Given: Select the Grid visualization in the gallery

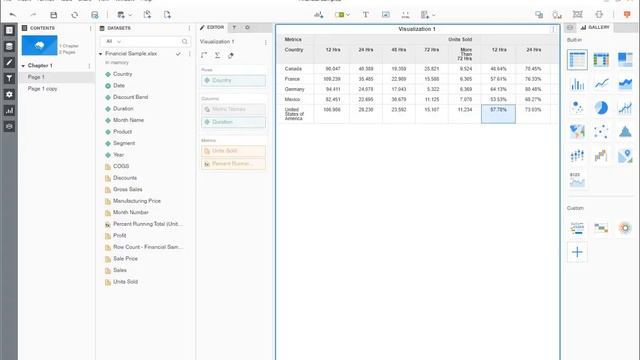Looking at the screenshot, I should click(x=577, y=60).
